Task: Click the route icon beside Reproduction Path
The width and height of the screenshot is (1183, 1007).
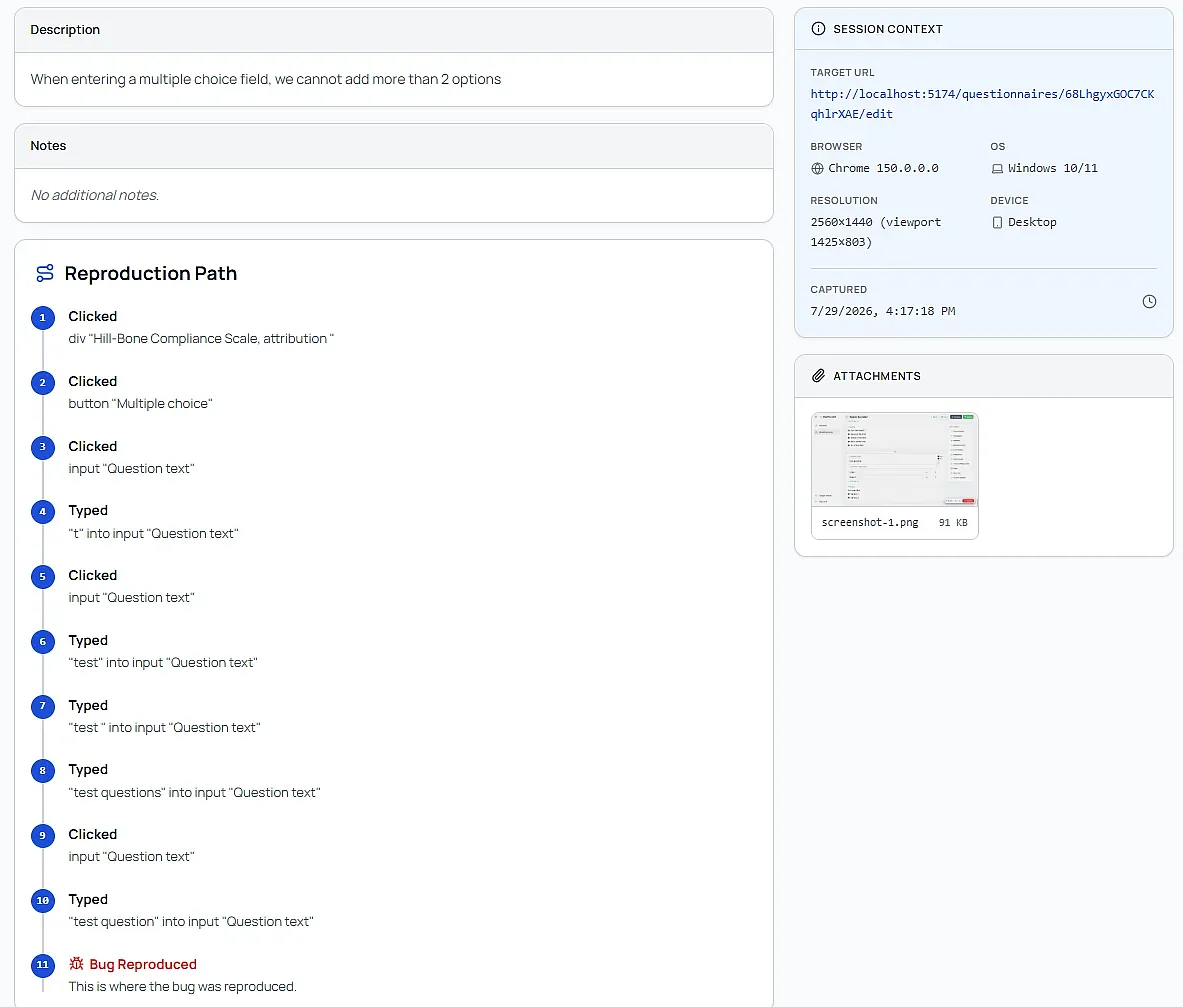Action: click(x=45, y=273)
